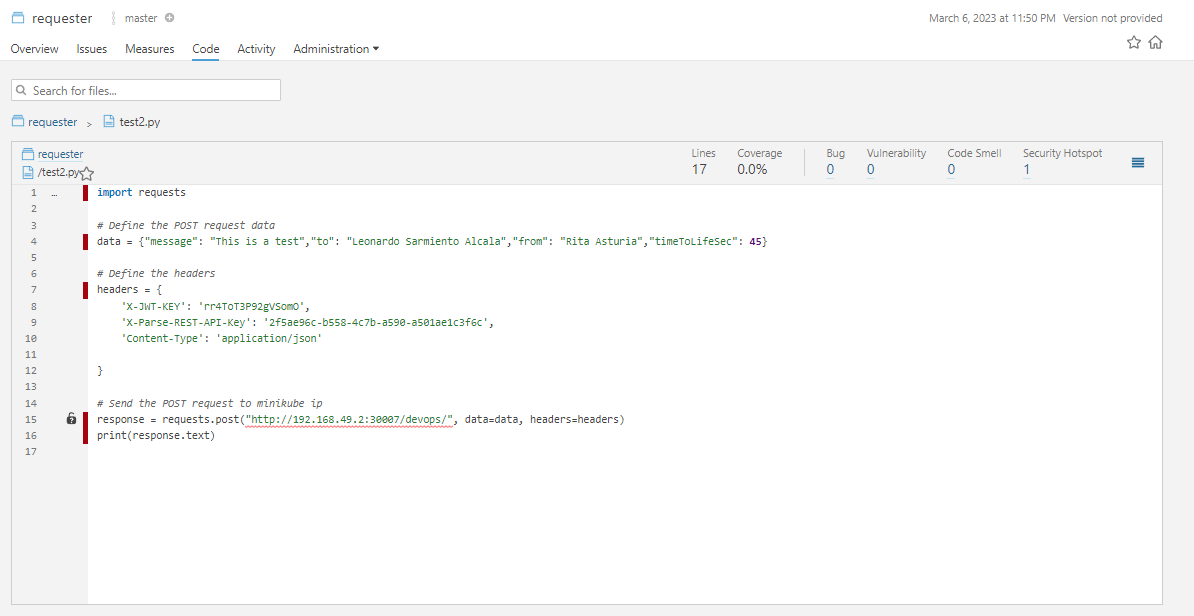Click the breadcrumb chevron after requester
Image resolution: width=1194 pixels, height=616 pixels.
point(87,122)
